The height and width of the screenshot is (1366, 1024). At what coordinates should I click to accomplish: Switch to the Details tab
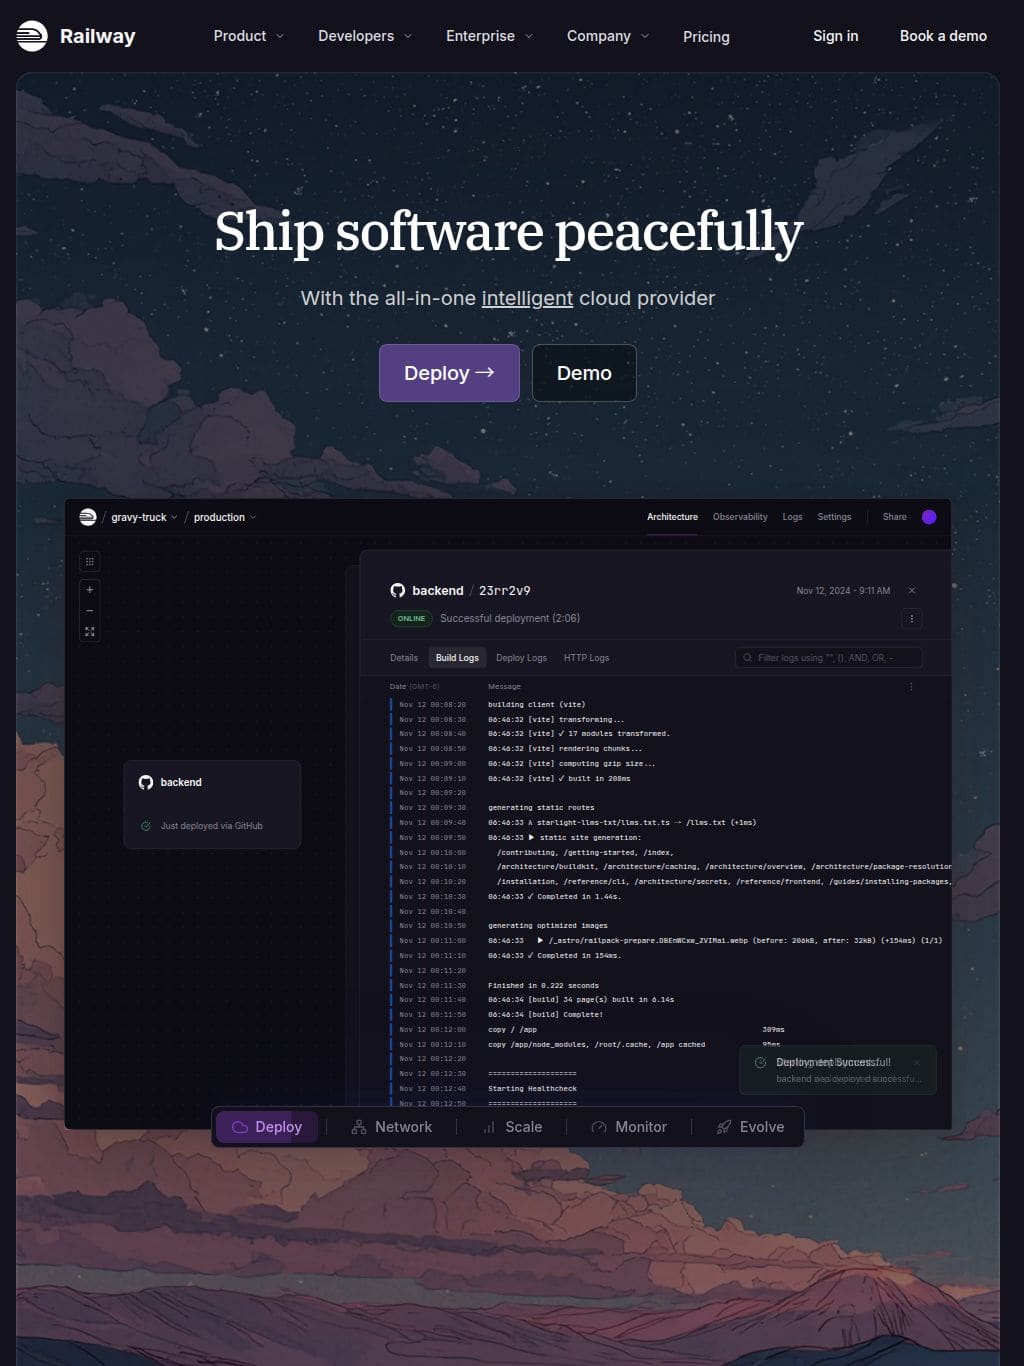click(404, 658)
